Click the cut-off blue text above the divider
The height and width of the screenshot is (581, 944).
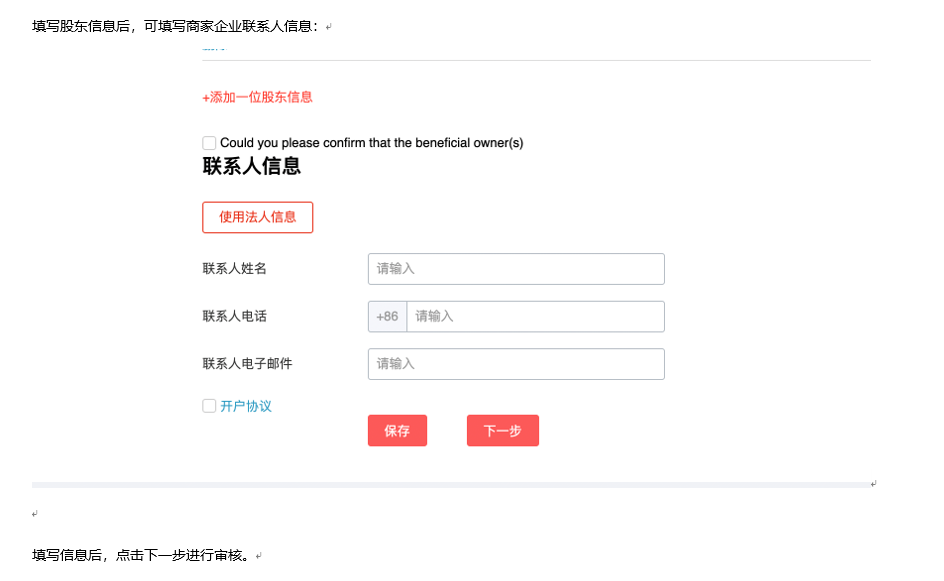click(214, 48)
